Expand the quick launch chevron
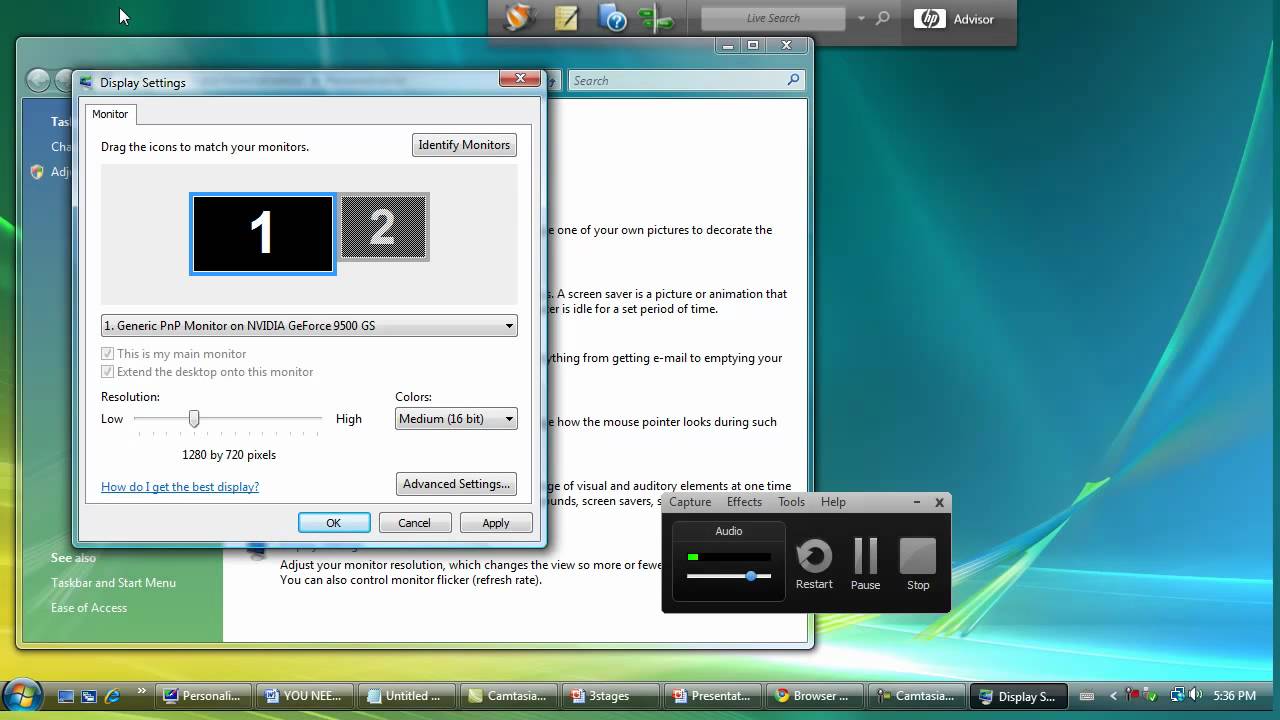 141,691
